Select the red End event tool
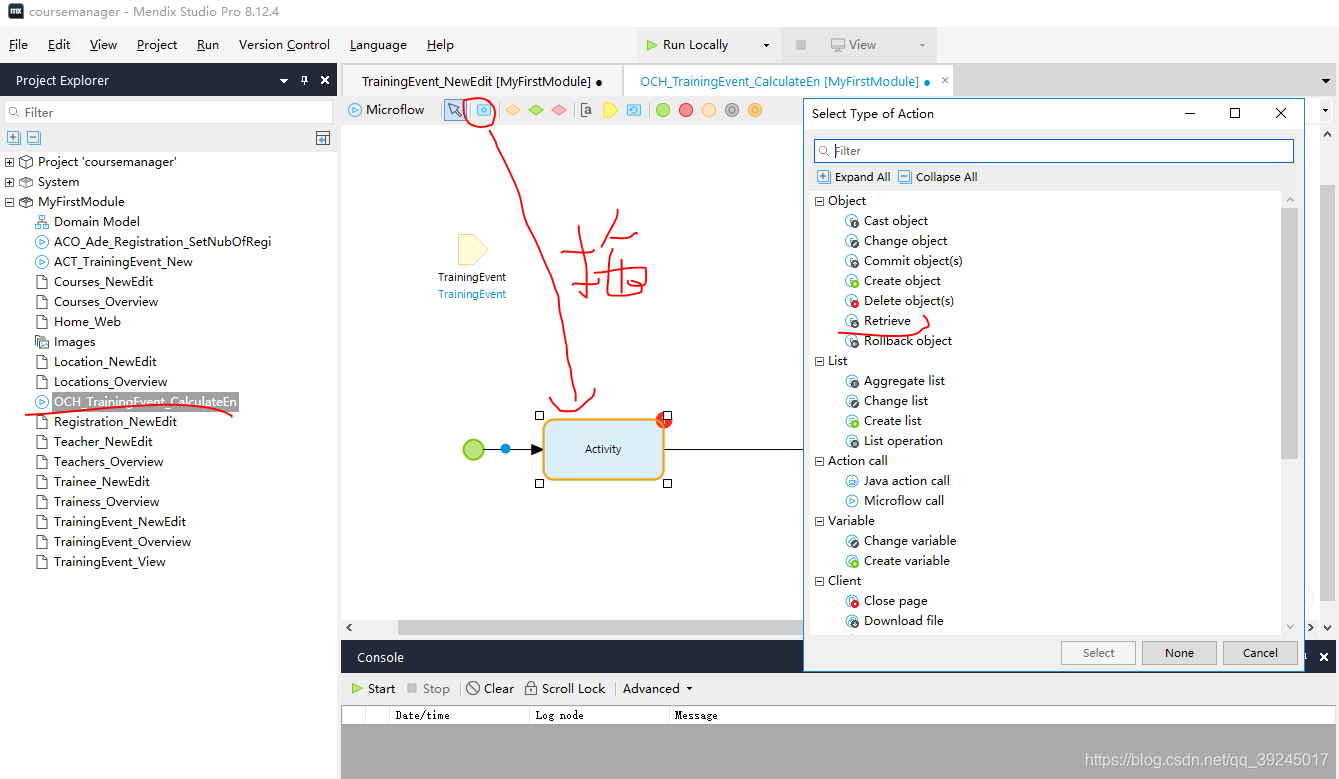The height and width of the screenshot is (779, 1339). [x=686, y=110]
